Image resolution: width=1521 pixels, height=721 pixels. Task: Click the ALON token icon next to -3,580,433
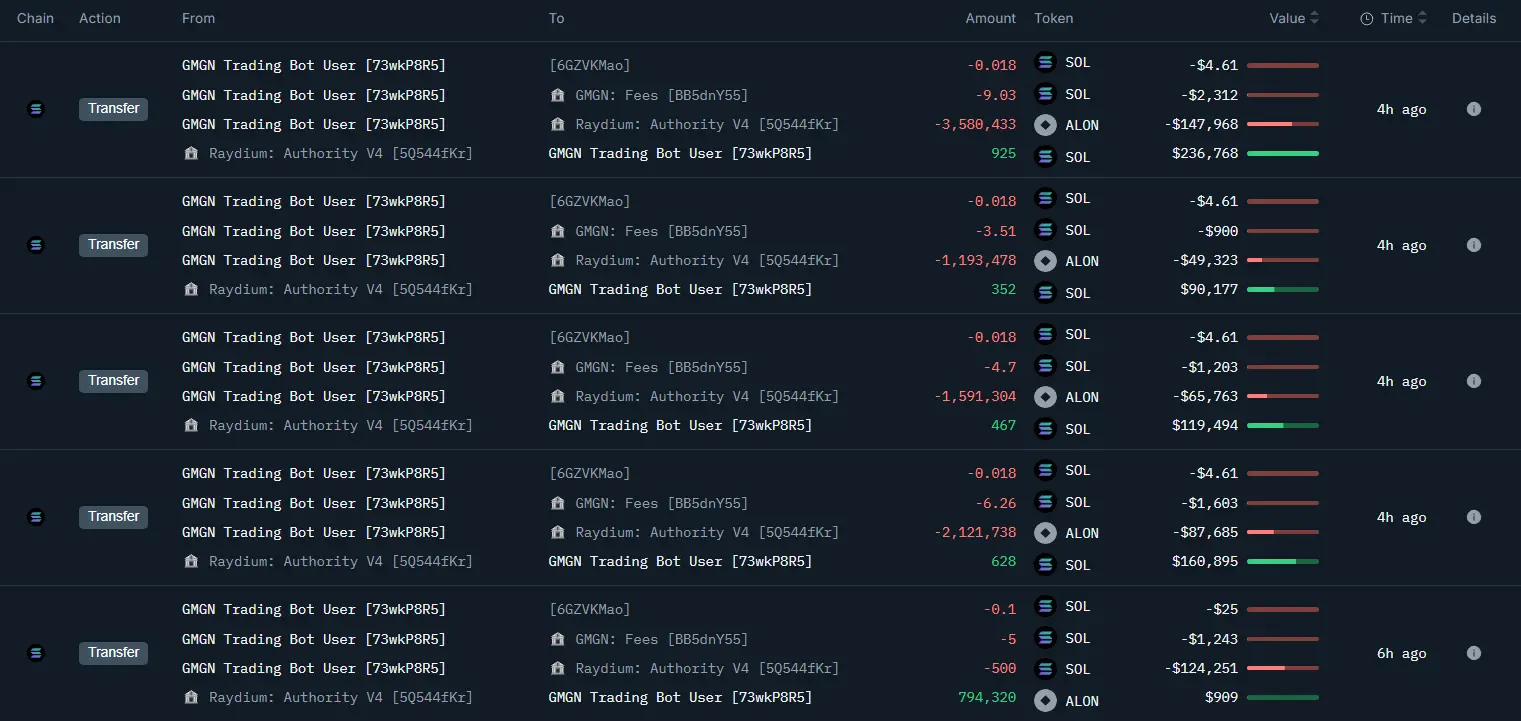pyautogui.click(x=1045, y=125)
